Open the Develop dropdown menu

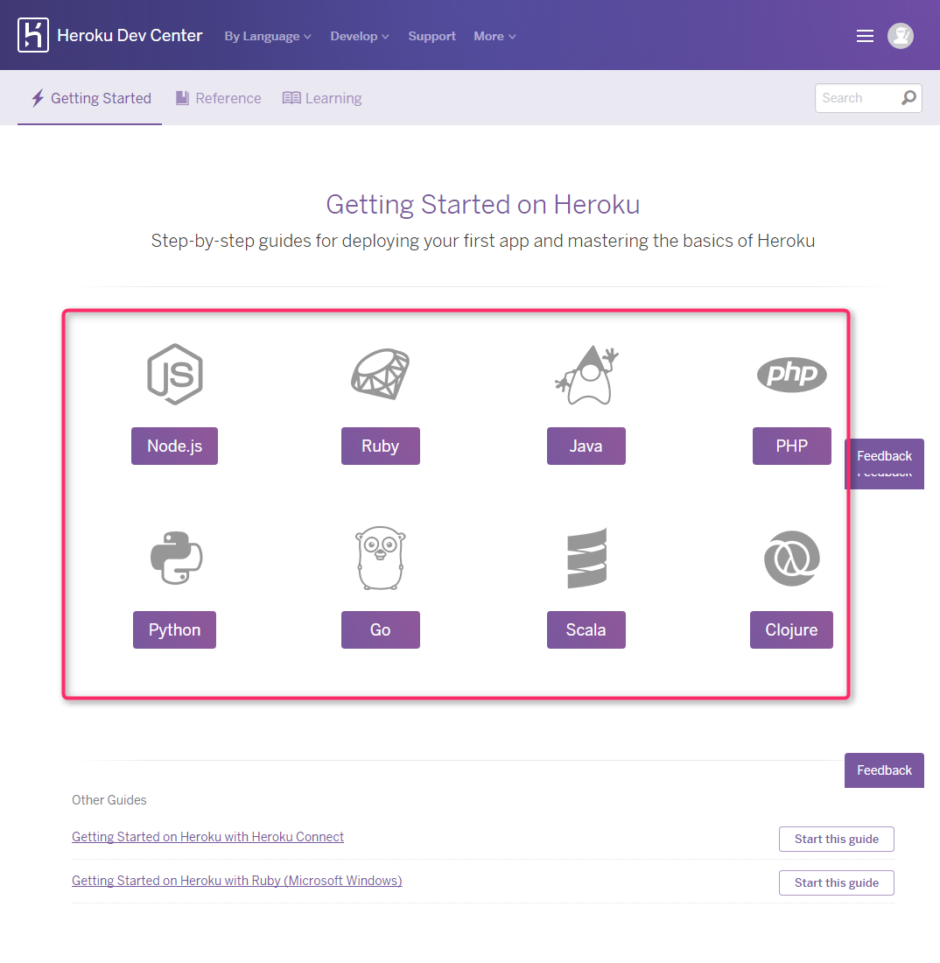click(x=359, y=36)
